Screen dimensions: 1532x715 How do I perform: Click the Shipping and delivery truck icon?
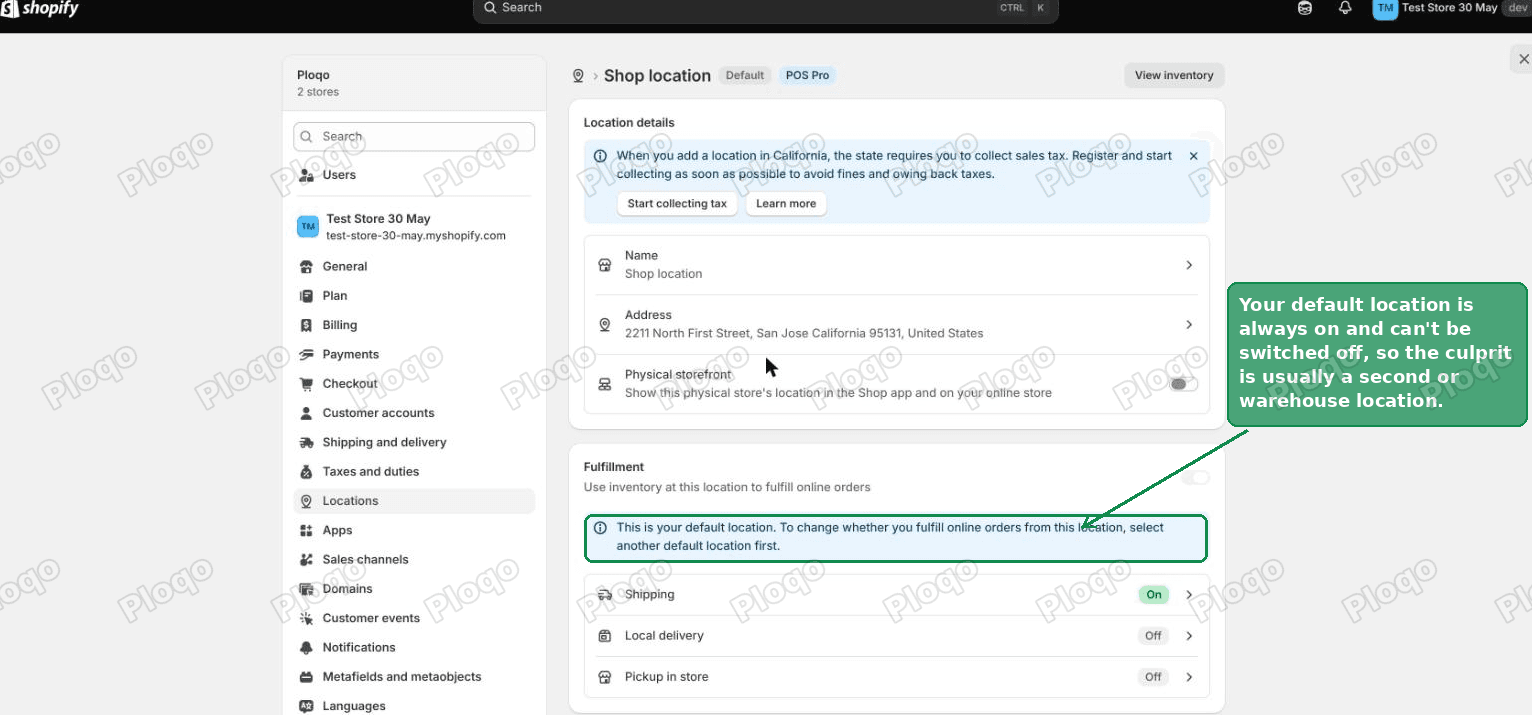(x=307, y=442)
